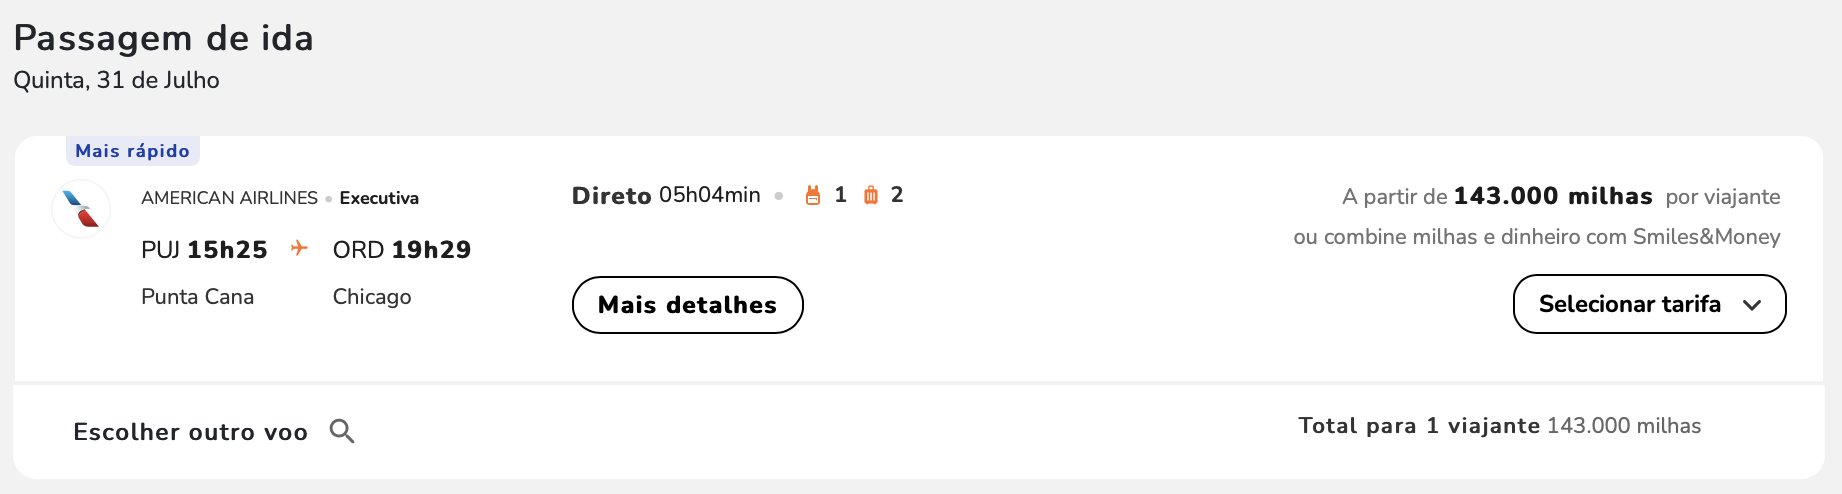The width and height of the screenshot is (1842, 494).
Task: Click the carry-on backpack baggage icon
Action: [x=813, y=195]
